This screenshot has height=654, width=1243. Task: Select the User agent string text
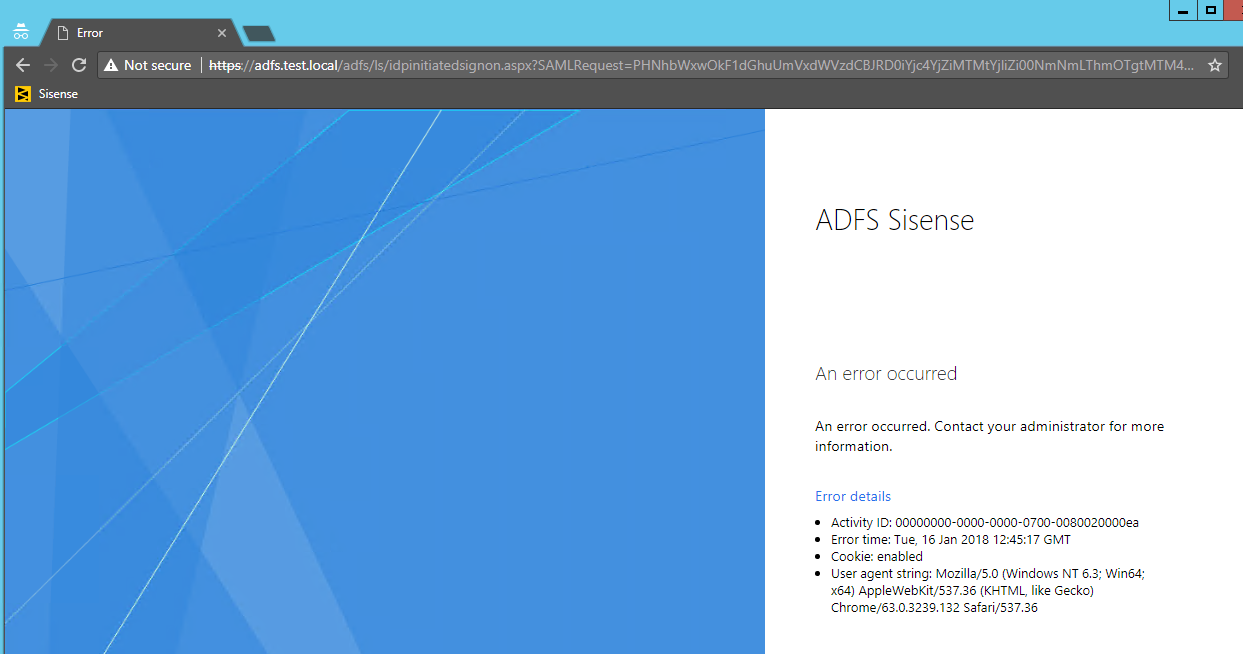pos(988,590)
